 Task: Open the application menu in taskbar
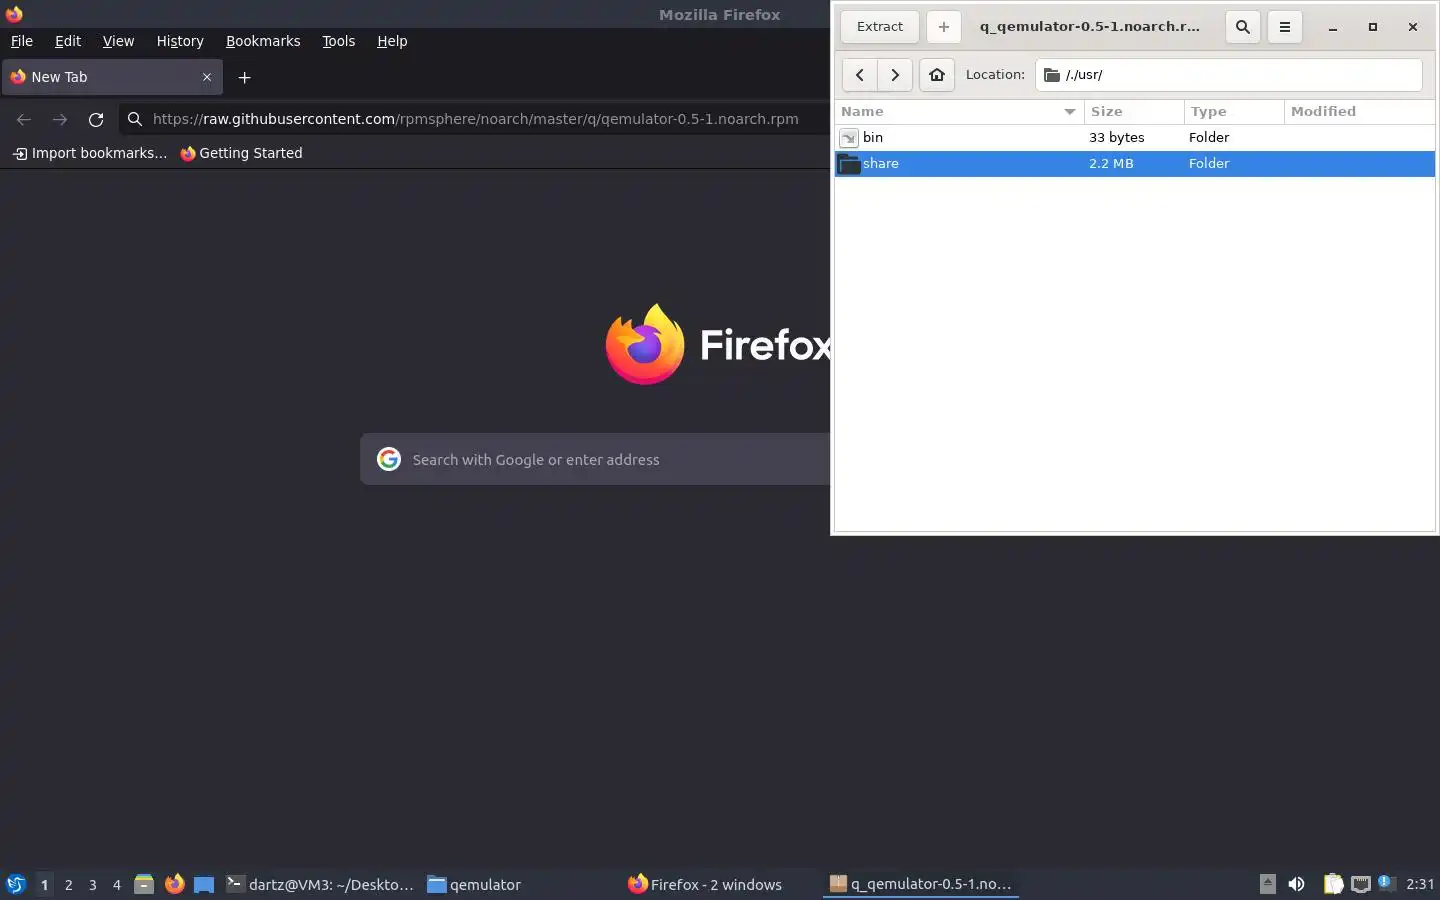pyautogui.click(x=16, y=884)
